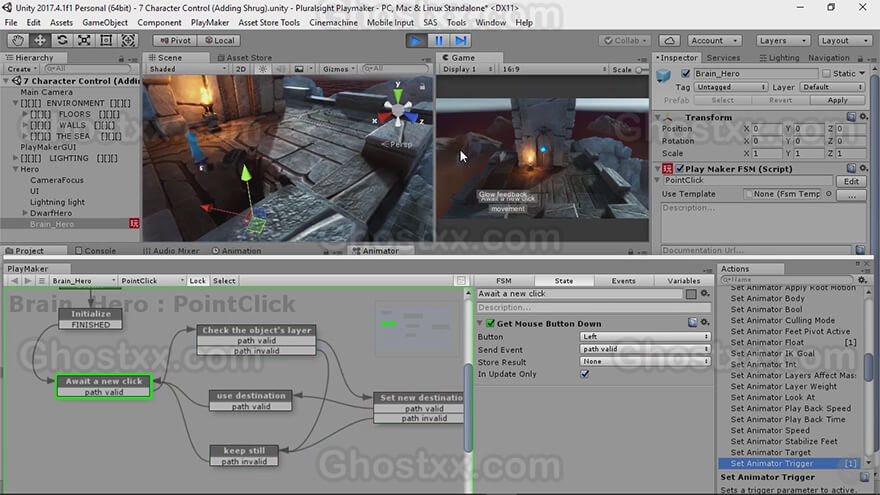
Task: Click the Pause button
Action: pyautogui.click(x=438, y=40)
